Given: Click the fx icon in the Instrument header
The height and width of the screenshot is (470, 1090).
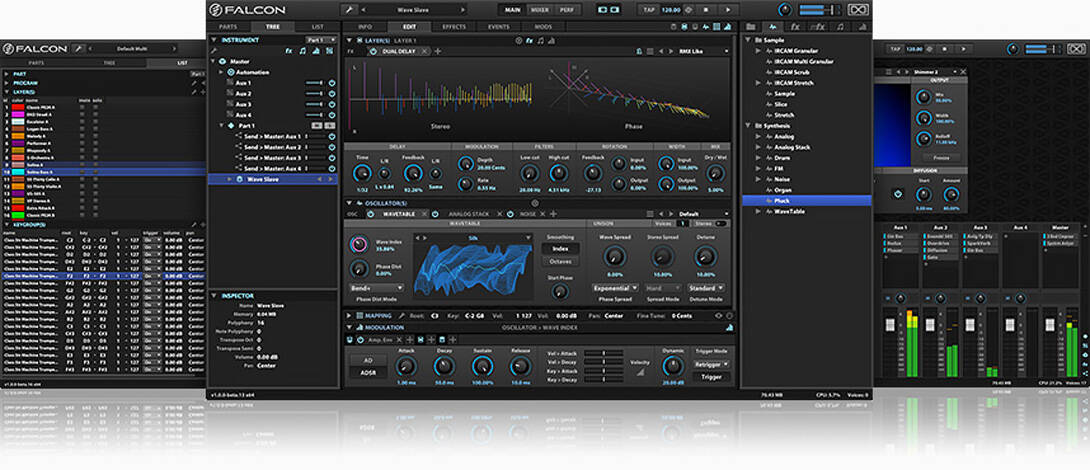Looking at the screenshot, I should (289, 50).
